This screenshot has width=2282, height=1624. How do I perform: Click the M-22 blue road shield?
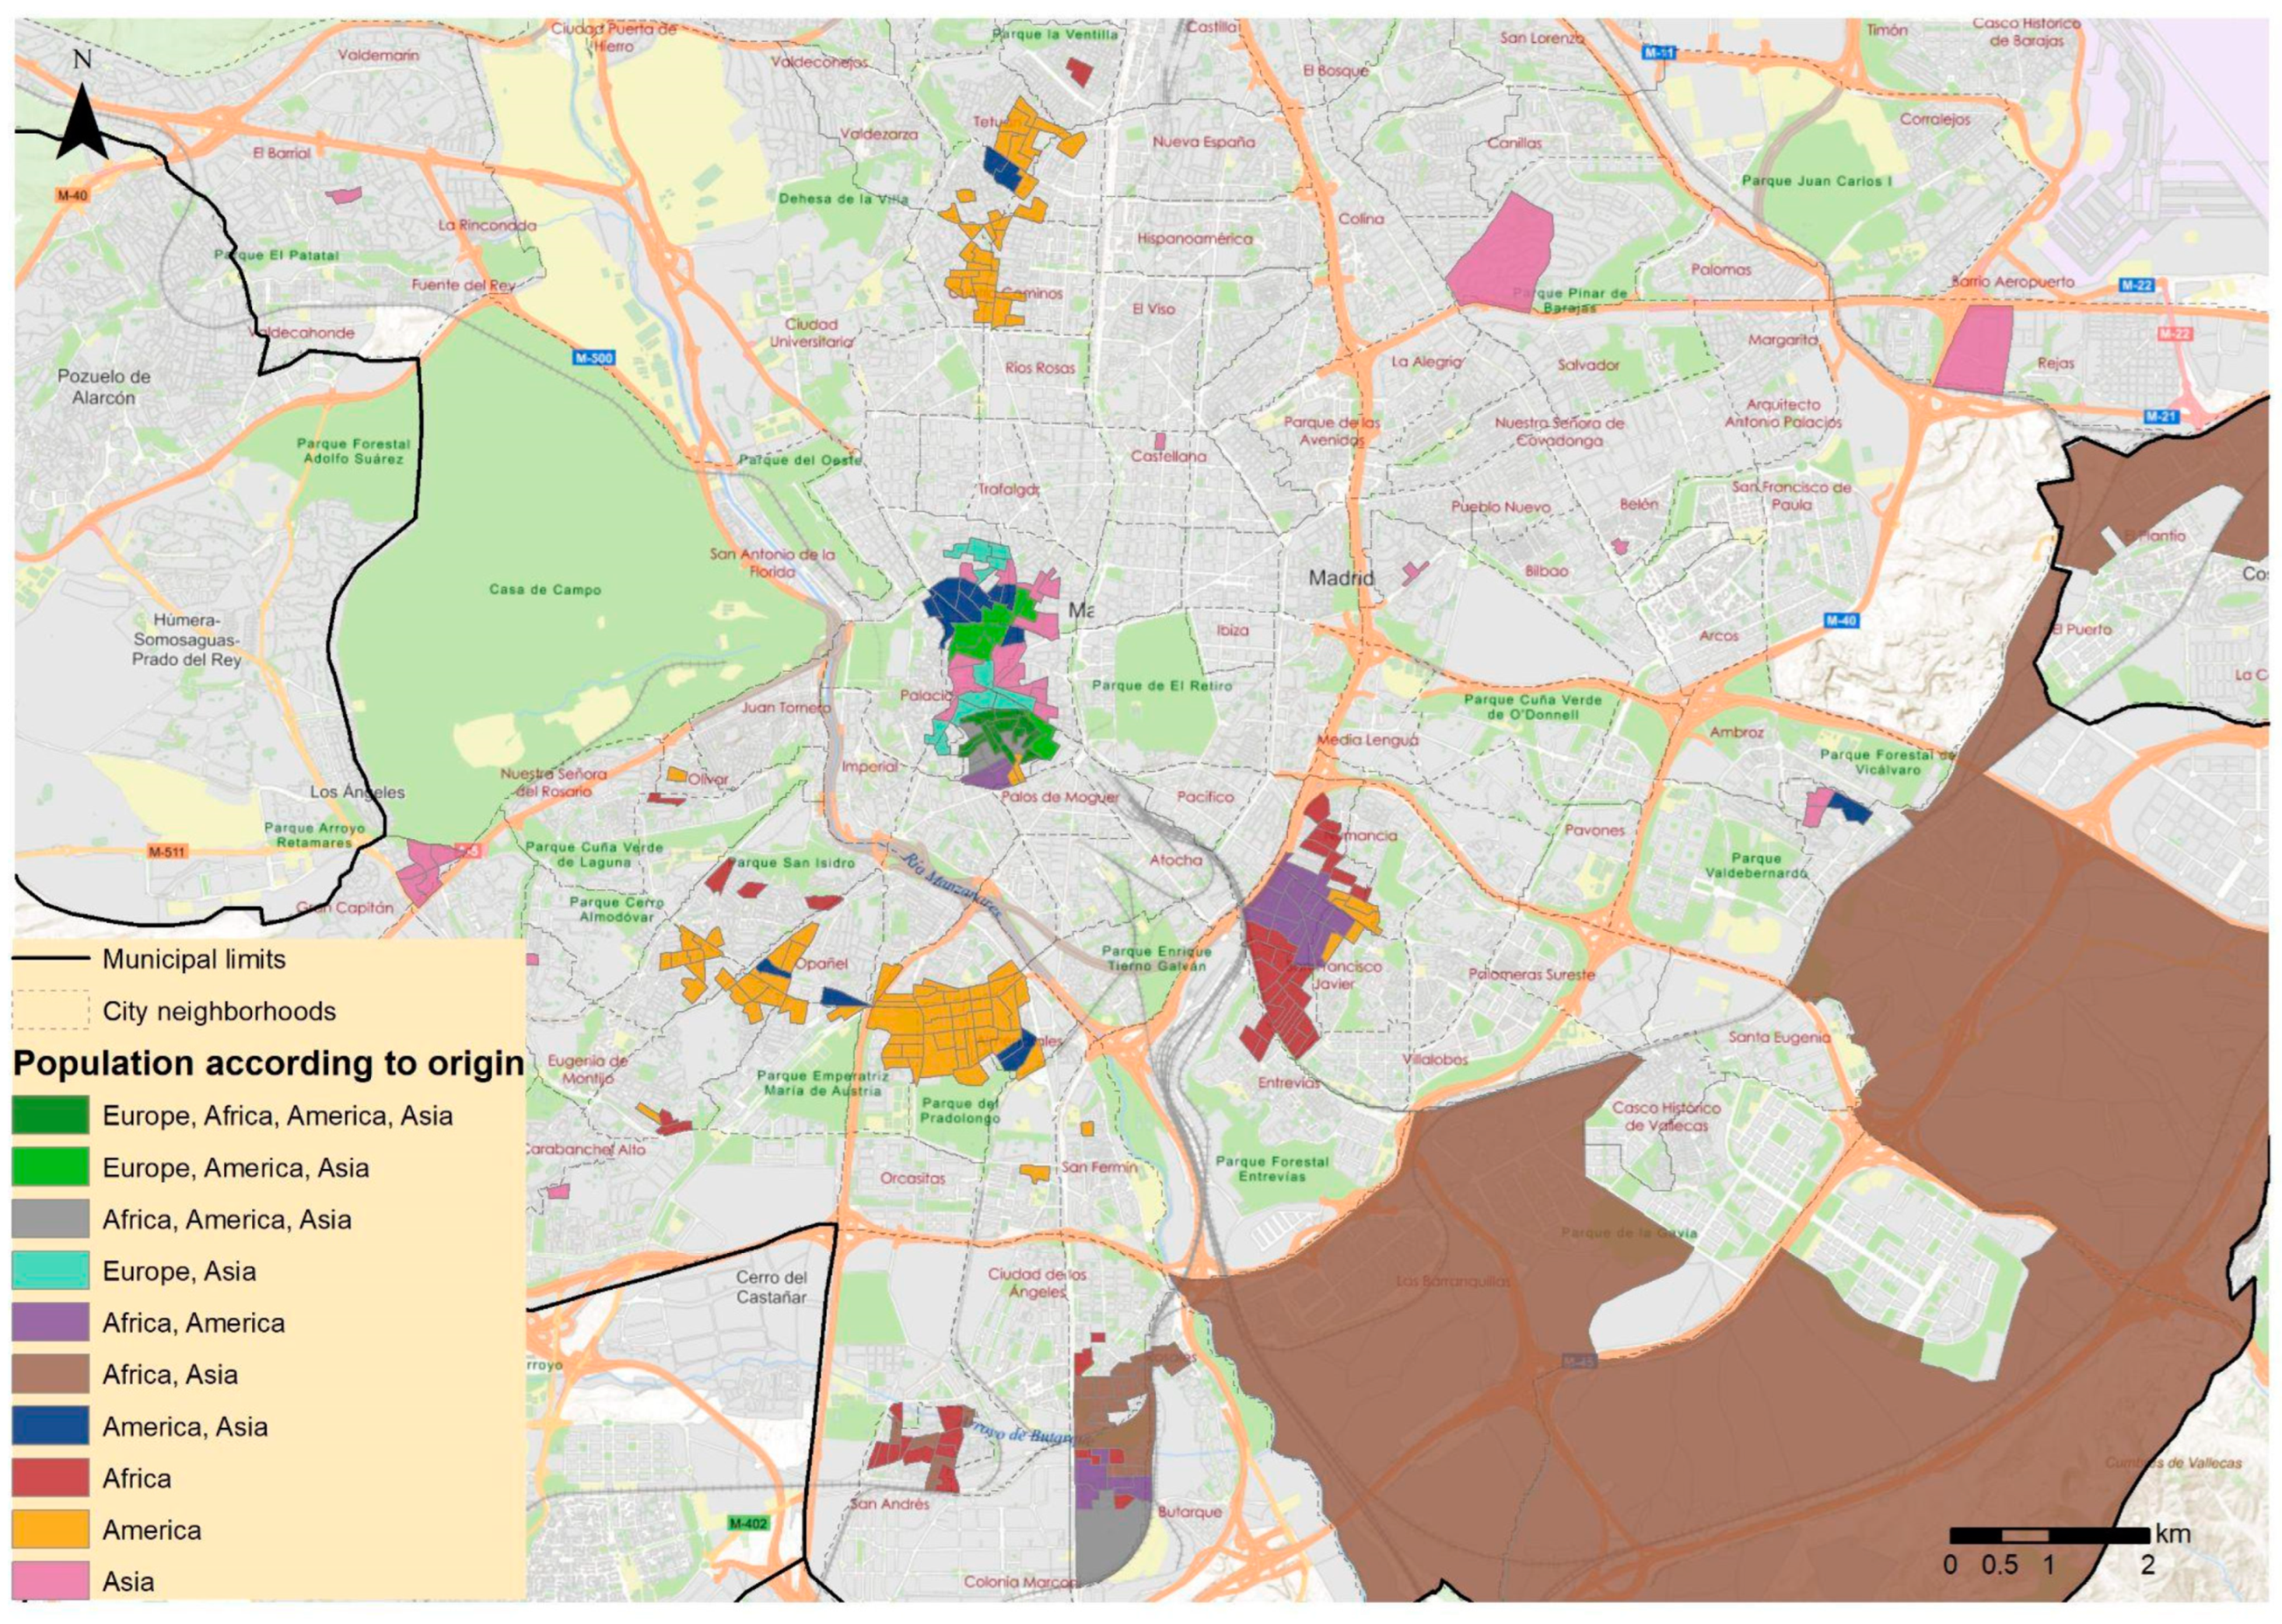point(2137,286)
